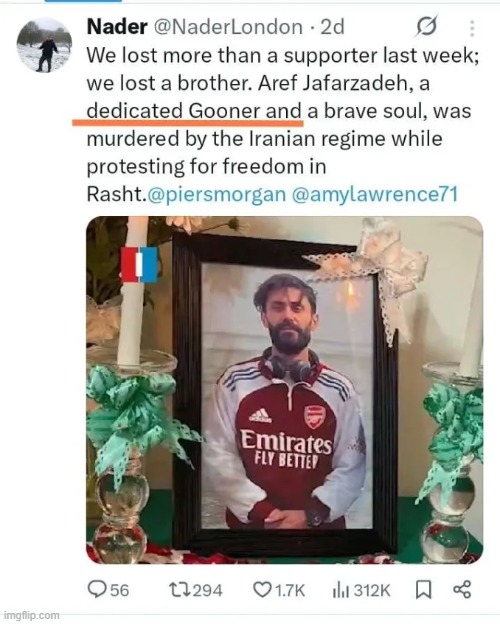The image size is (500, 624).
Task: Open the @amylawrence71 mention
Action: [x=375, y=194]
